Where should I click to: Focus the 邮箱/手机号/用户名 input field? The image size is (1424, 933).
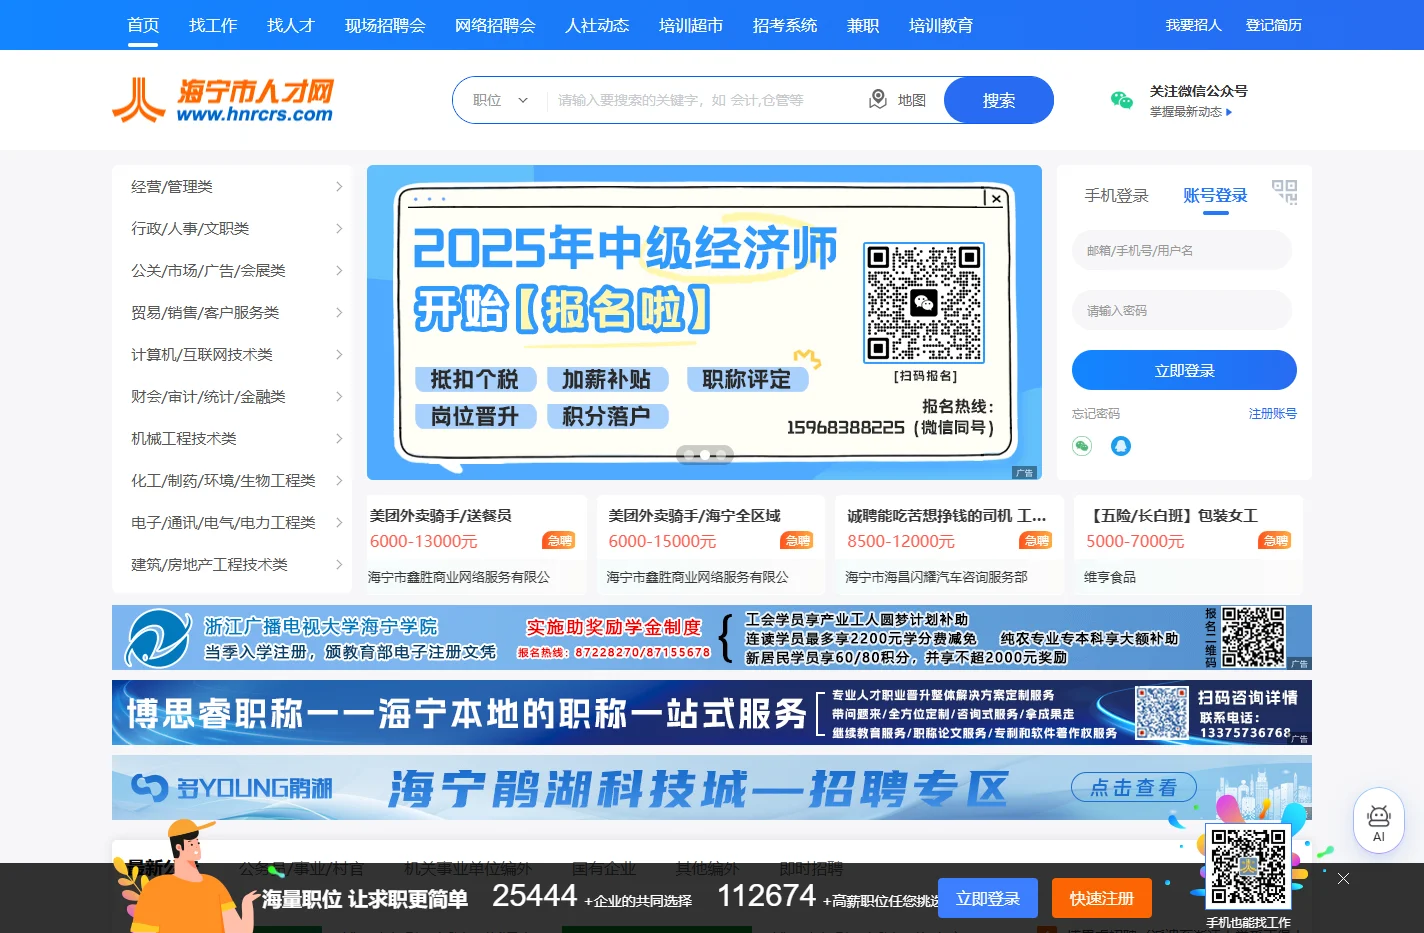click(1182, 250)
